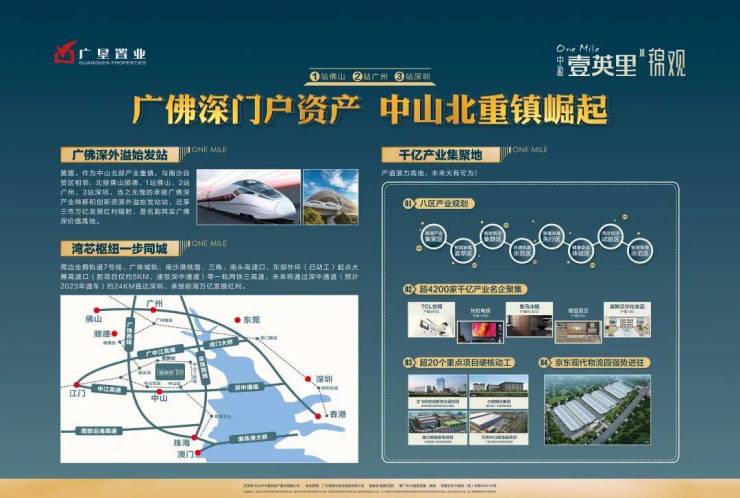Click the 中山 red city marker
The image size is (740, 498).
tap(160, 391)
